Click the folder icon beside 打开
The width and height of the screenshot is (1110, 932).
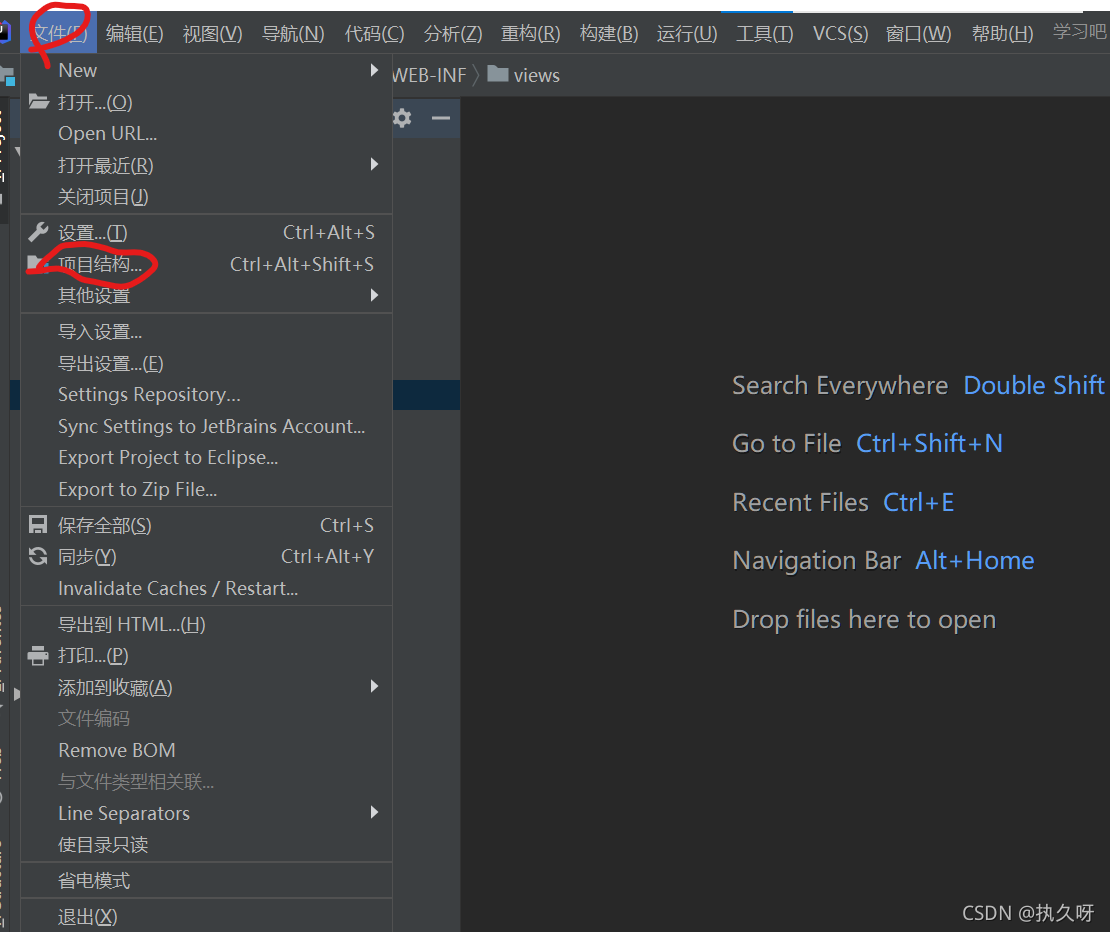coord(38,102)
